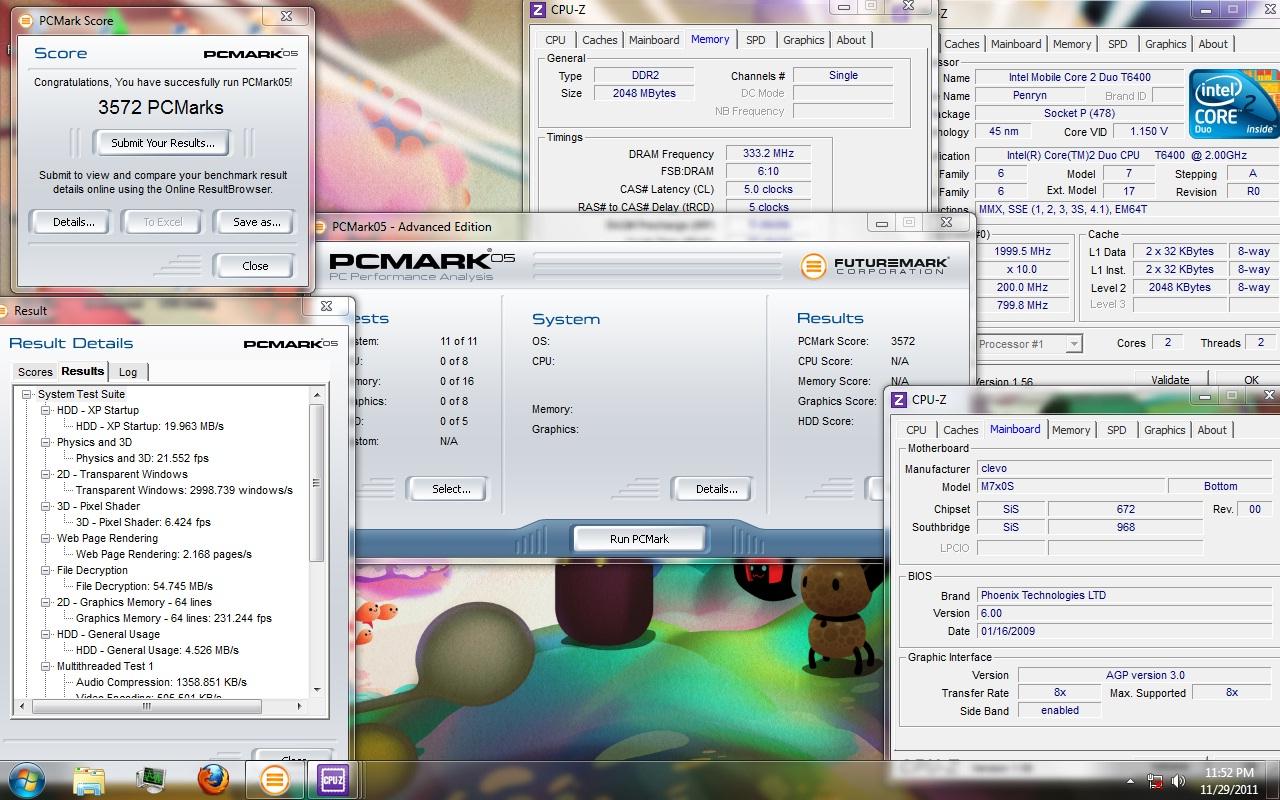The width and height of the screenshot is (1280, 800).
Task: Collapse the Web Page Rendering node
Action: [46, 538]
